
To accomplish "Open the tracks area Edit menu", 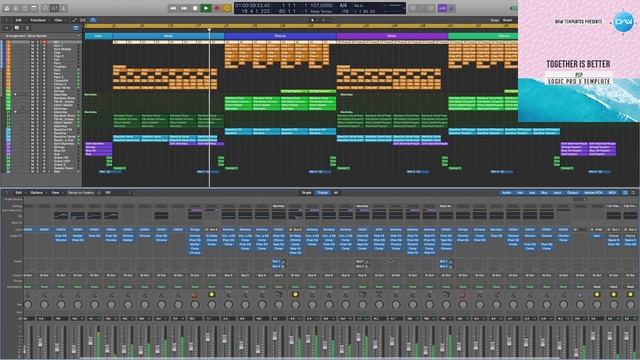I will pos(19,20).
